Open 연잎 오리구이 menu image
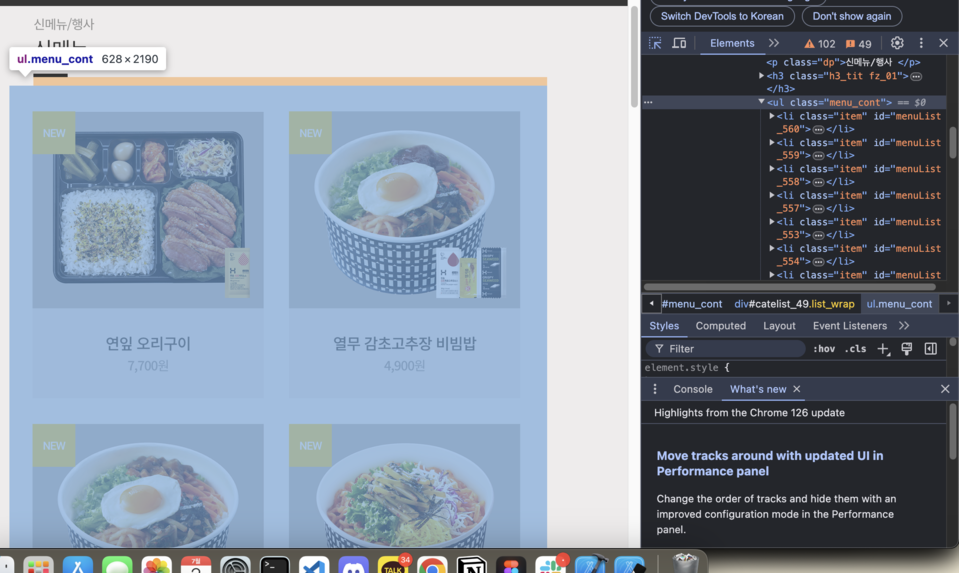 pyautogui.click(x=148, y=210)
